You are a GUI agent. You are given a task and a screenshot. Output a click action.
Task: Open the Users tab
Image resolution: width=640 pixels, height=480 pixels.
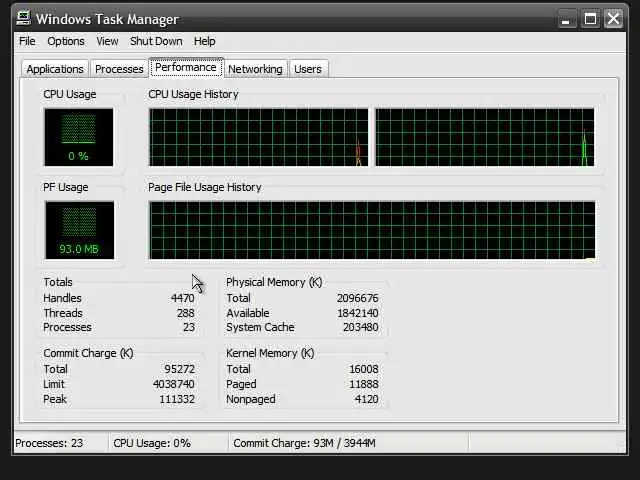coord(308,69)
